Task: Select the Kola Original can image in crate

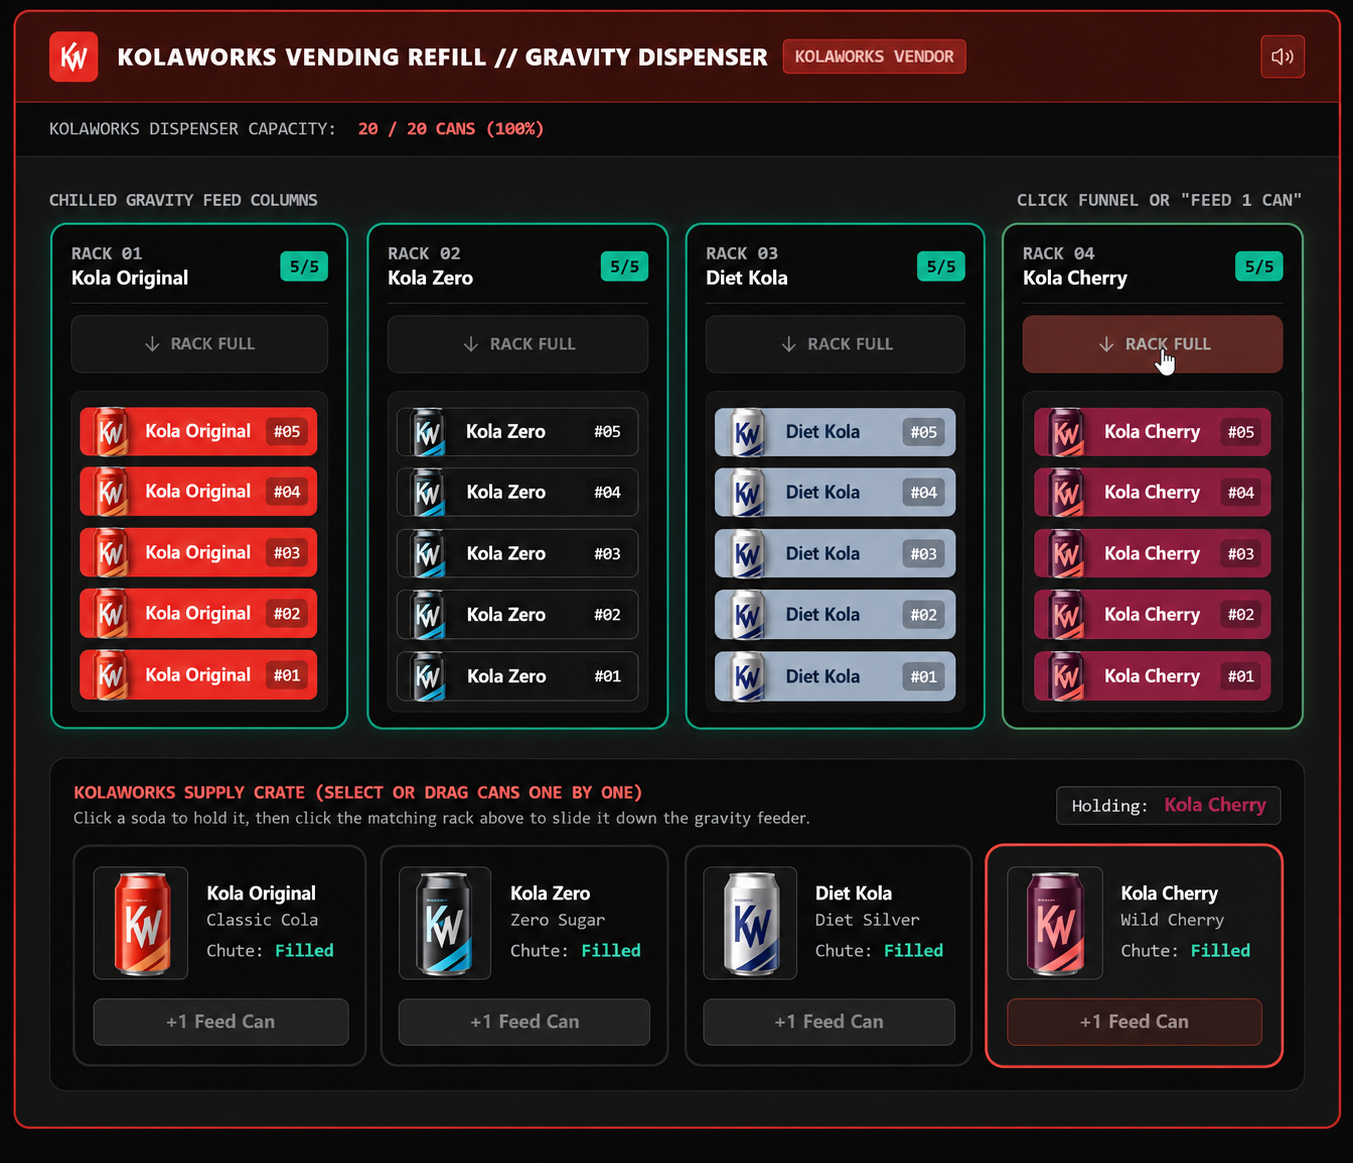Action: (x=140, y=923)
